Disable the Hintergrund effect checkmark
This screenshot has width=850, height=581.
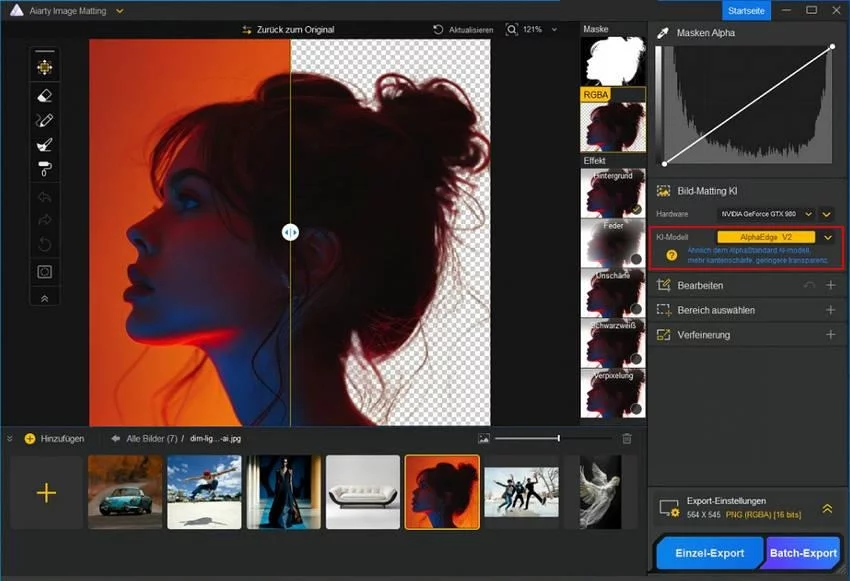[636, 209]
